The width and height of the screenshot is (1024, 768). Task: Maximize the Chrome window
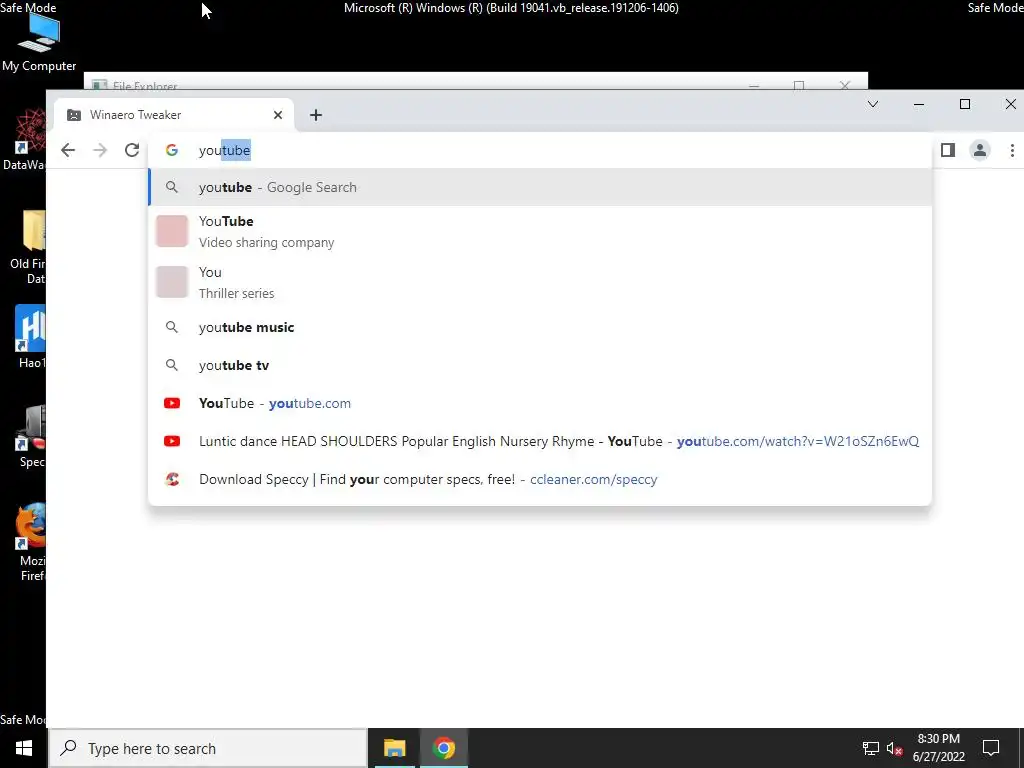[x=965, y=104]
